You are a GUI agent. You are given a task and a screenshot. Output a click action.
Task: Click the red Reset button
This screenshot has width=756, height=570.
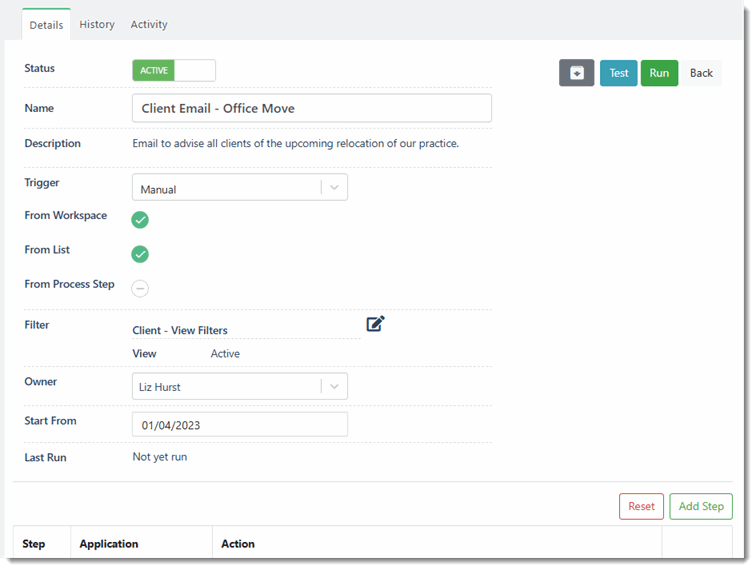click(641, 506)
